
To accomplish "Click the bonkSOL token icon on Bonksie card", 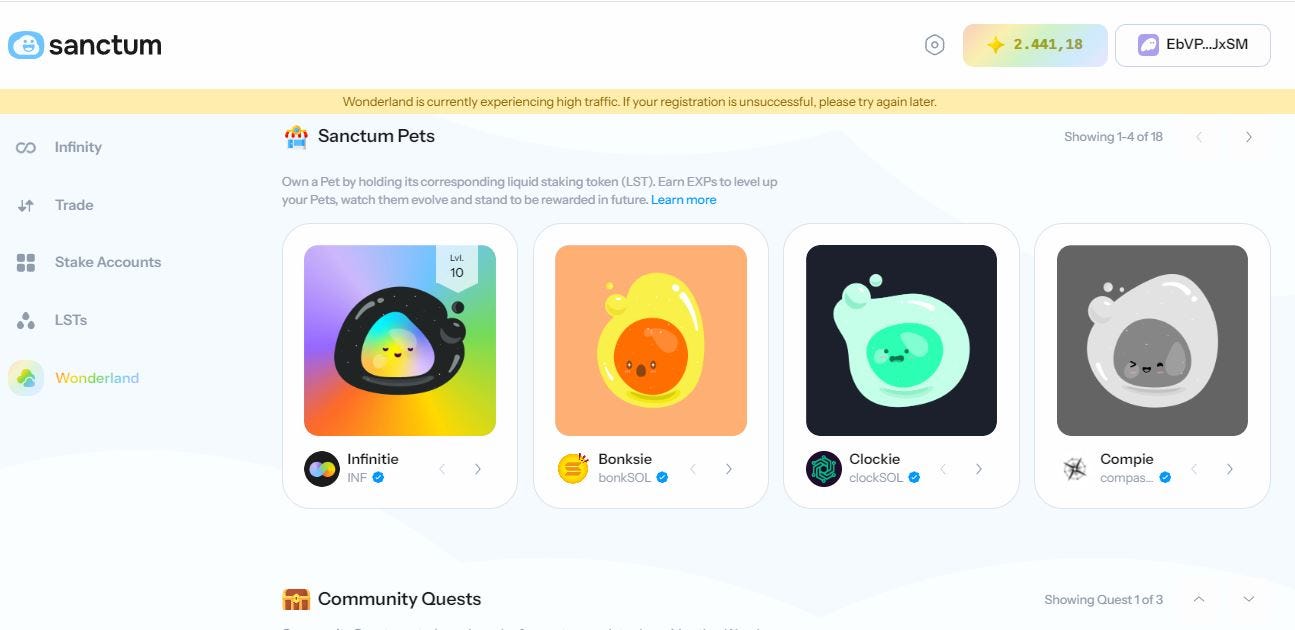I will pyautogui.click(x=571, y=468).
